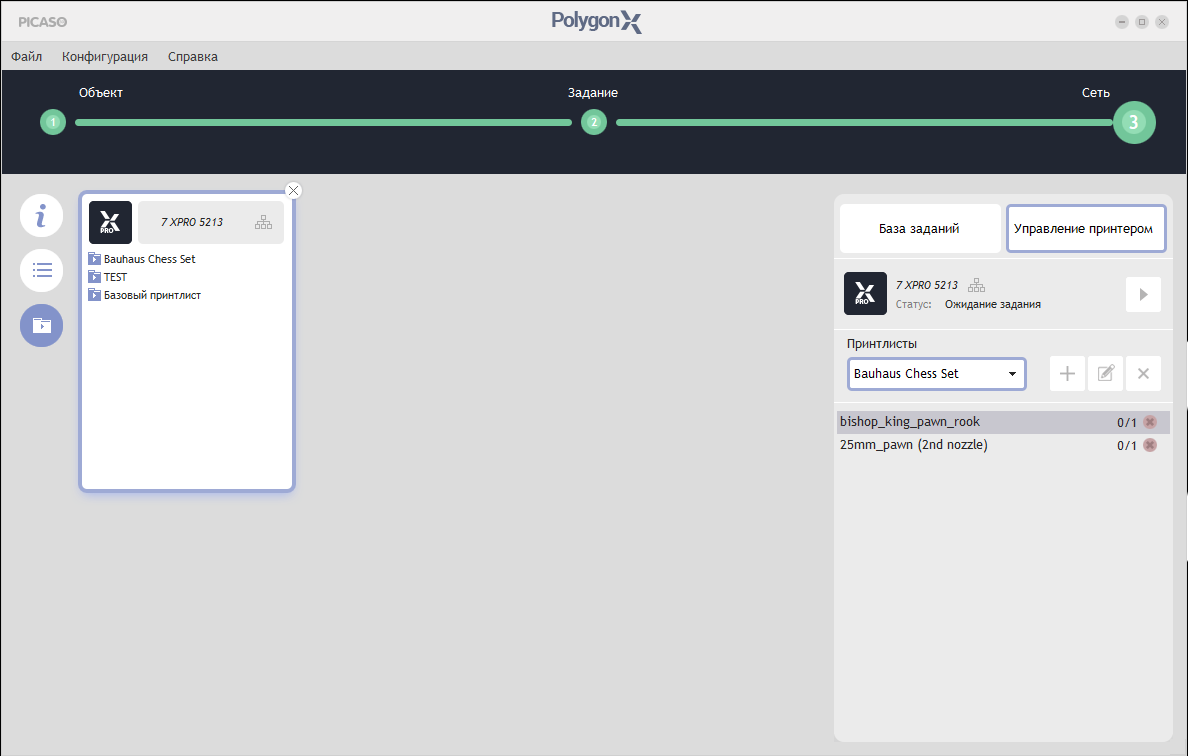This screenshot has width=1188, height=756.
Task: Start printing with the play button
Action: pos(1143,295)
